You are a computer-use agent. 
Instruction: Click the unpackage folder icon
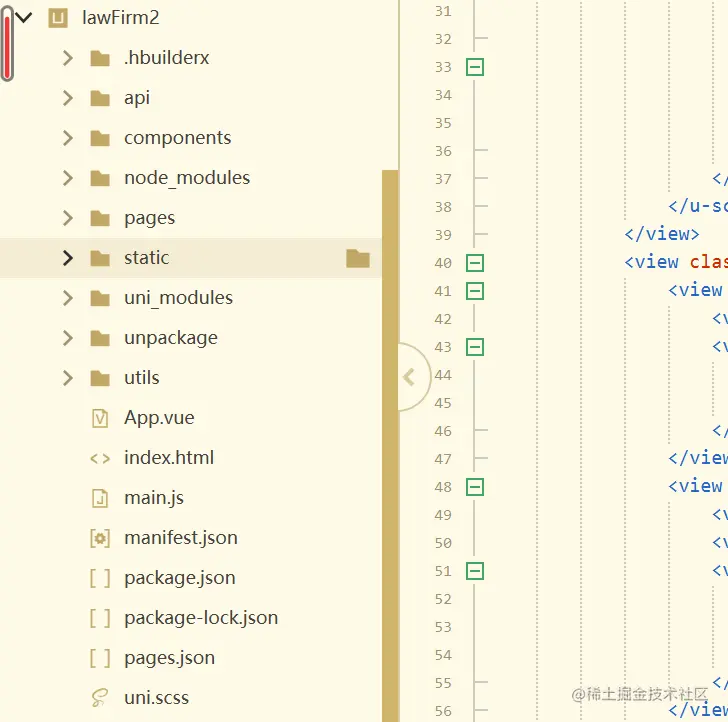click(x=100, y=338)
